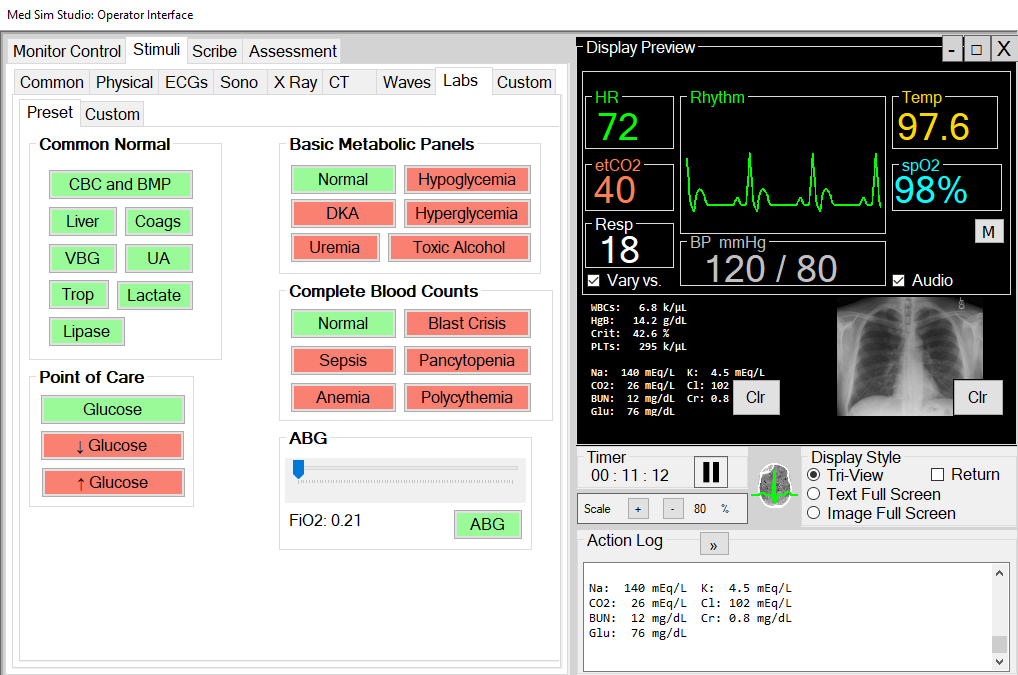
Task: Increase display scale with the plus button
Action: click(638, 508)
